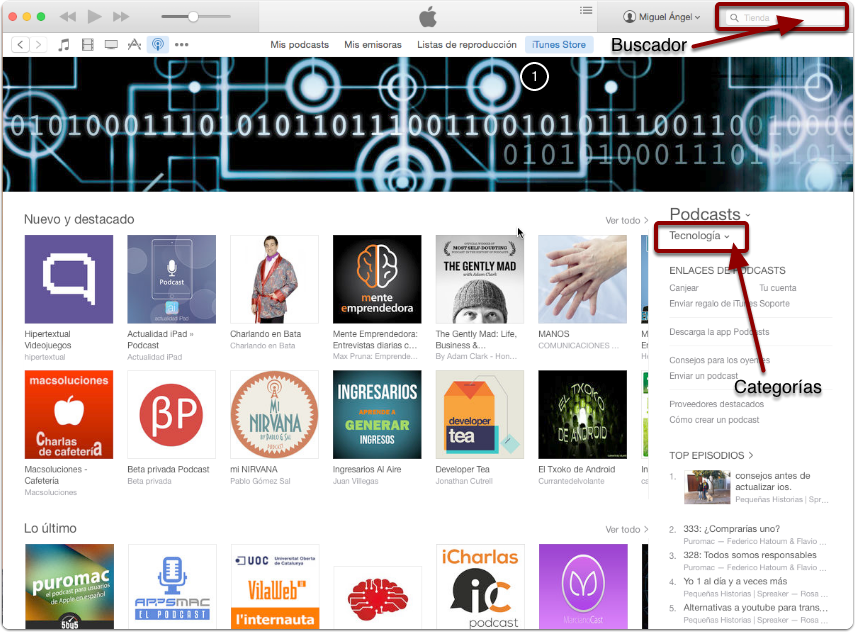
Task: Adjust the volume slider knob
Action: tap(193, 17)
